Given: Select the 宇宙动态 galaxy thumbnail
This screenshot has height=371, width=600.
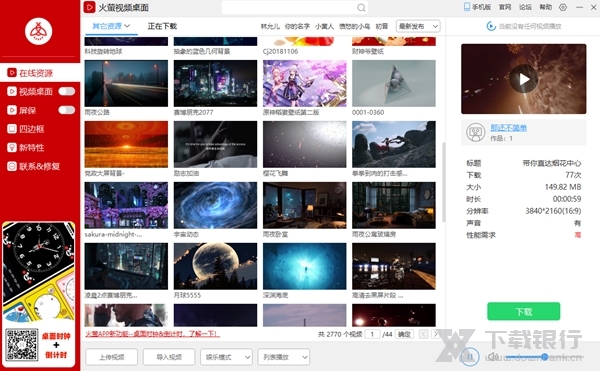Looking at the screenshot, I should (215, 205).
